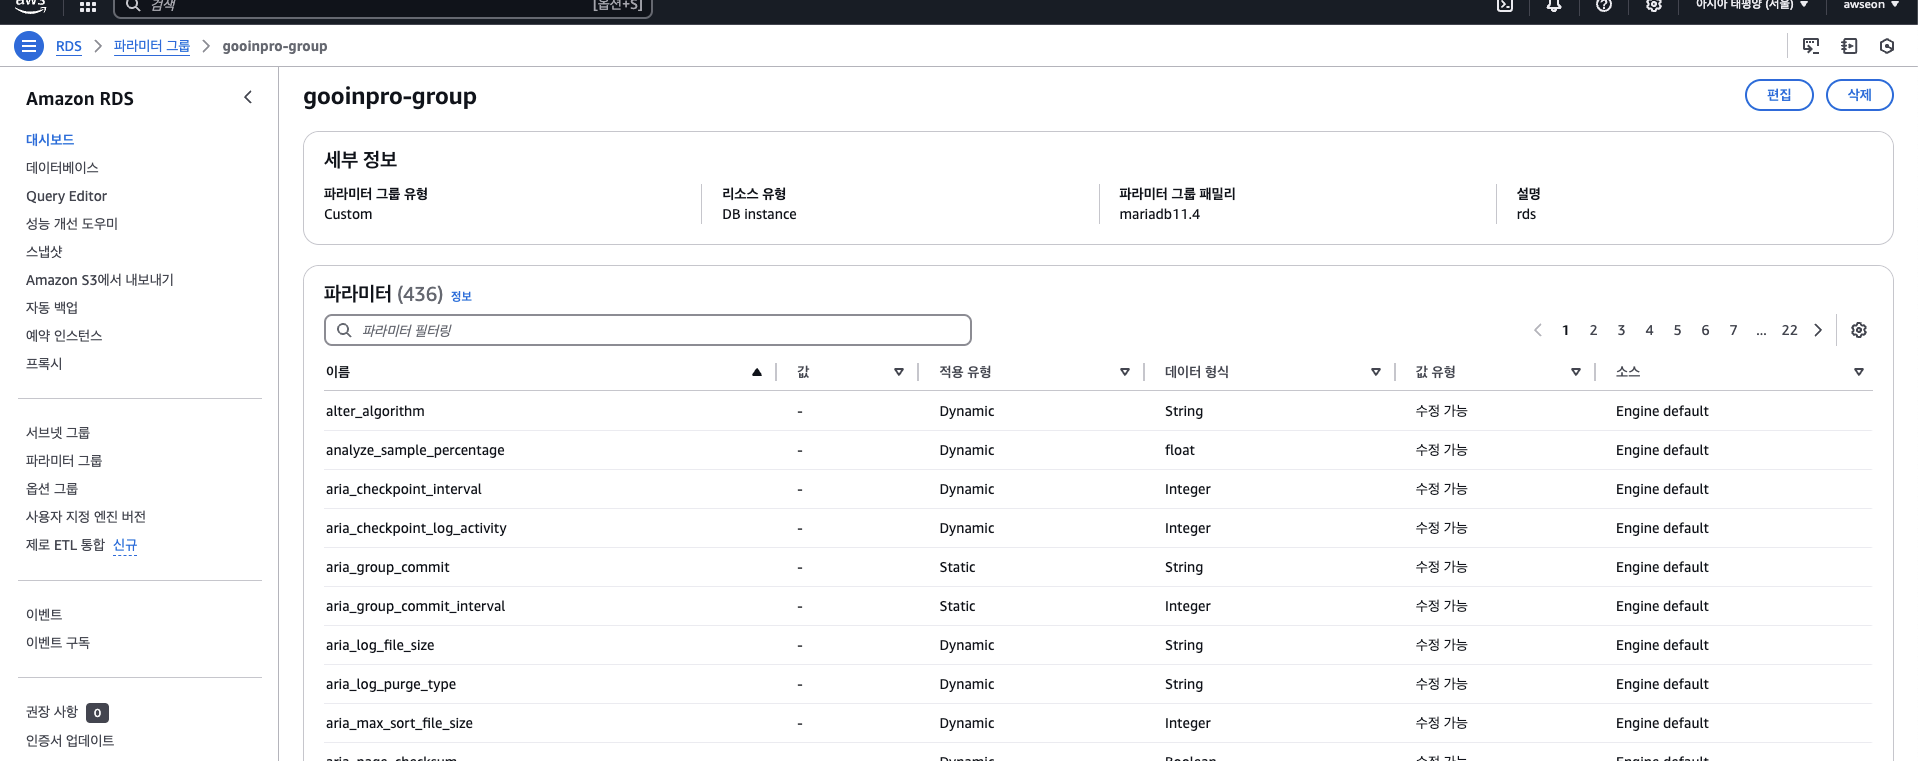
Task: Open the tutorials panel icon beside breadcrumbs
Action: point(1849,46)
